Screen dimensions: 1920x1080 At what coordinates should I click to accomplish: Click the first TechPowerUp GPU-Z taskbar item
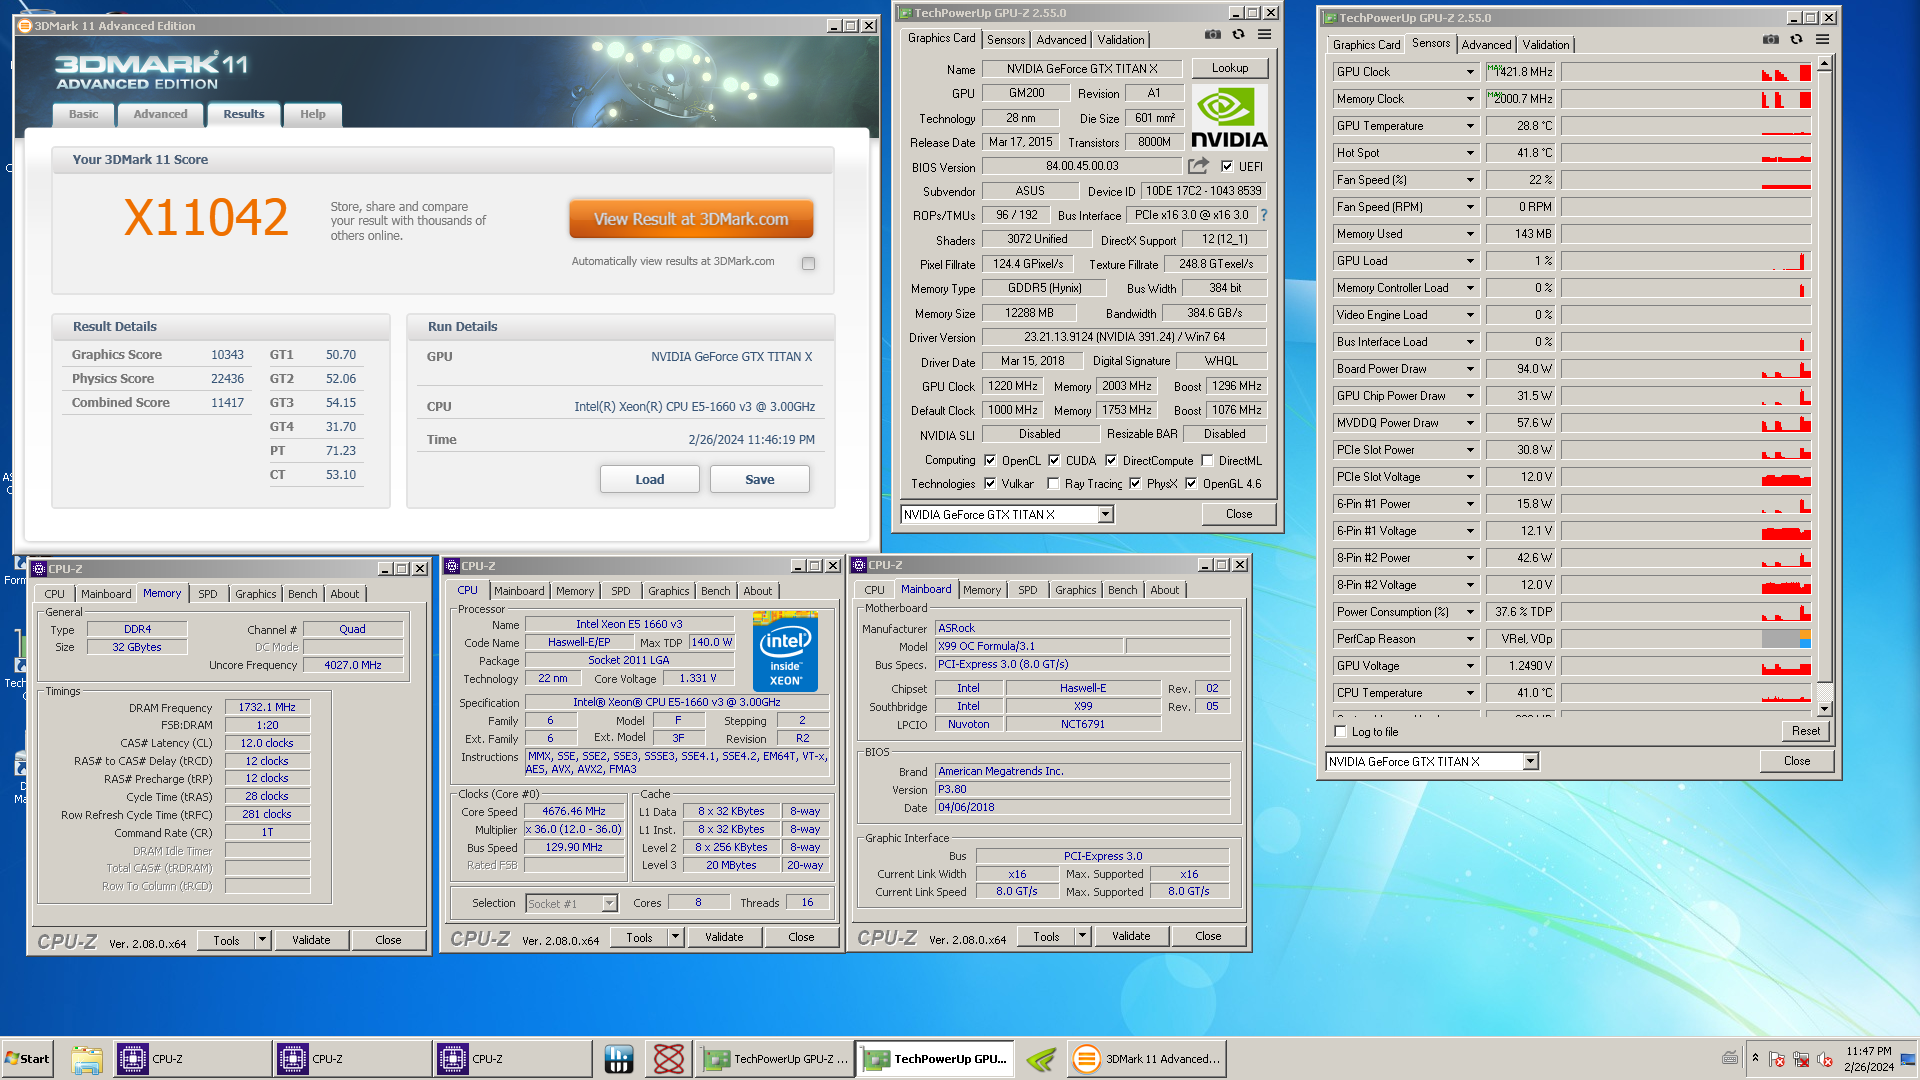tap(775, 1059)
